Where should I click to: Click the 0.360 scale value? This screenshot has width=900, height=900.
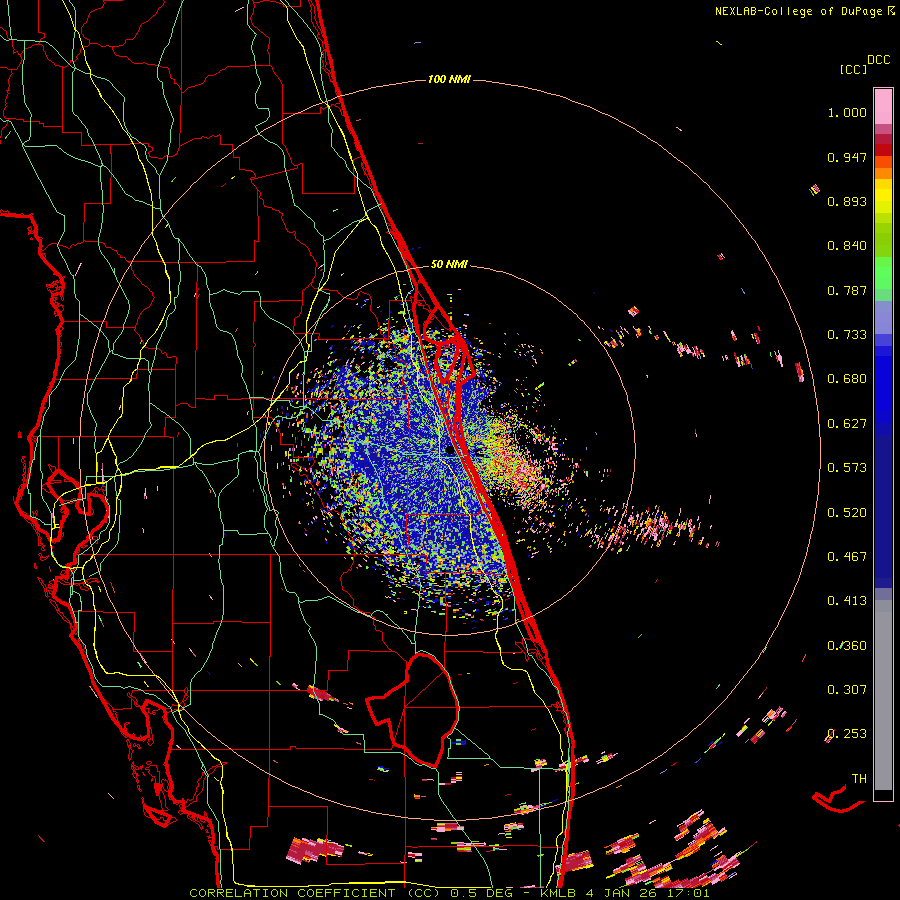(x=847, y=646)
